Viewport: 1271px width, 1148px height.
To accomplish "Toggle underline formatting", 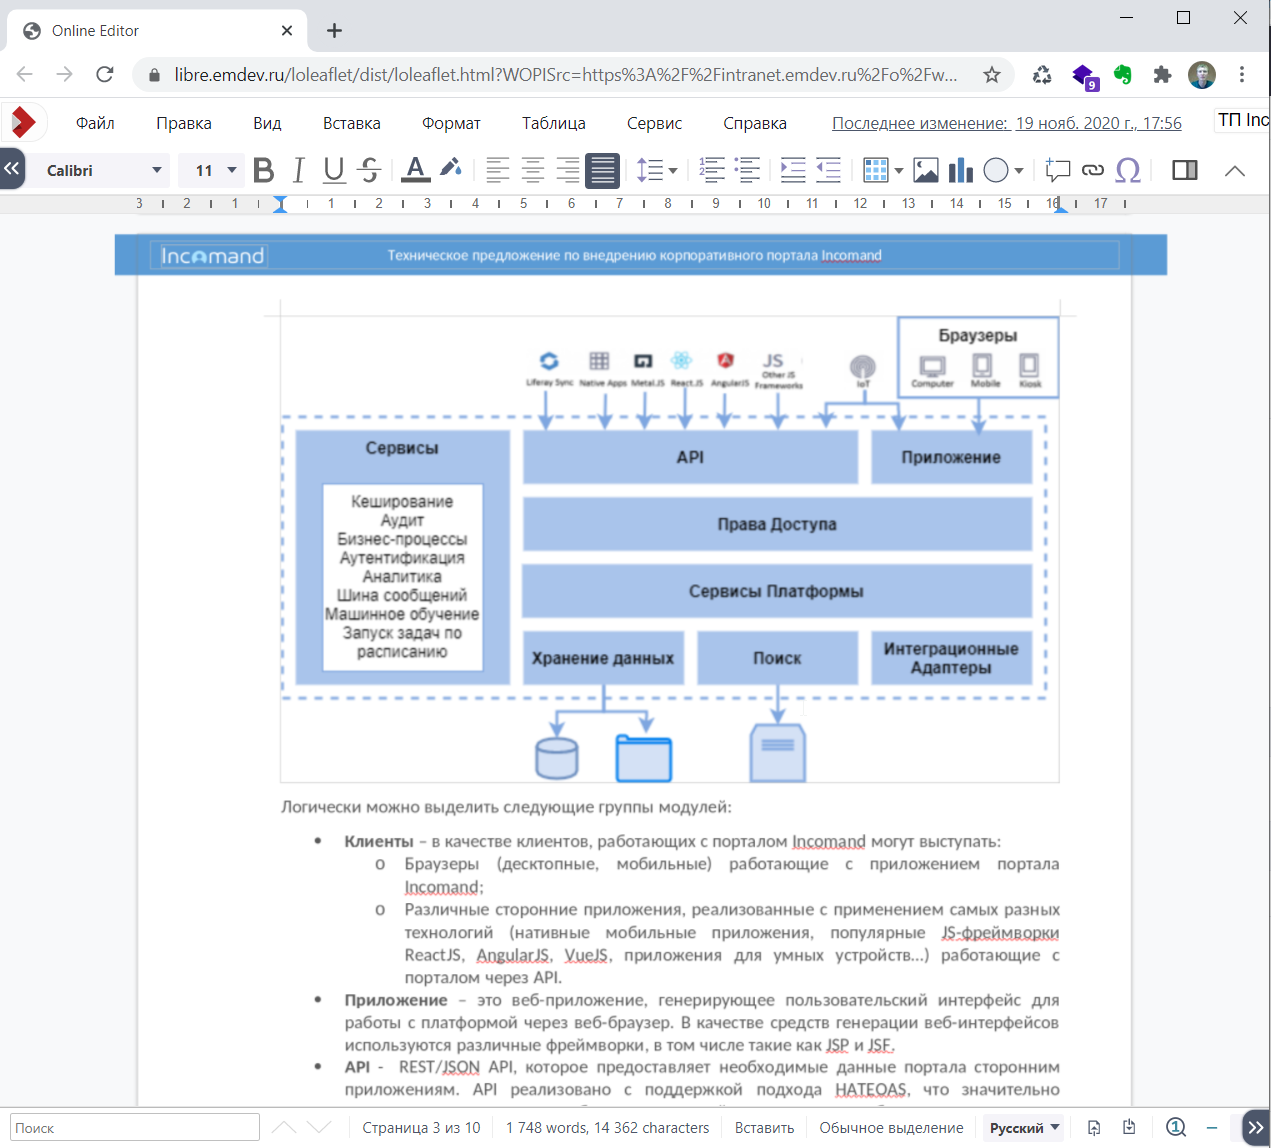I will pyautogui.click(x=334, y=170).
